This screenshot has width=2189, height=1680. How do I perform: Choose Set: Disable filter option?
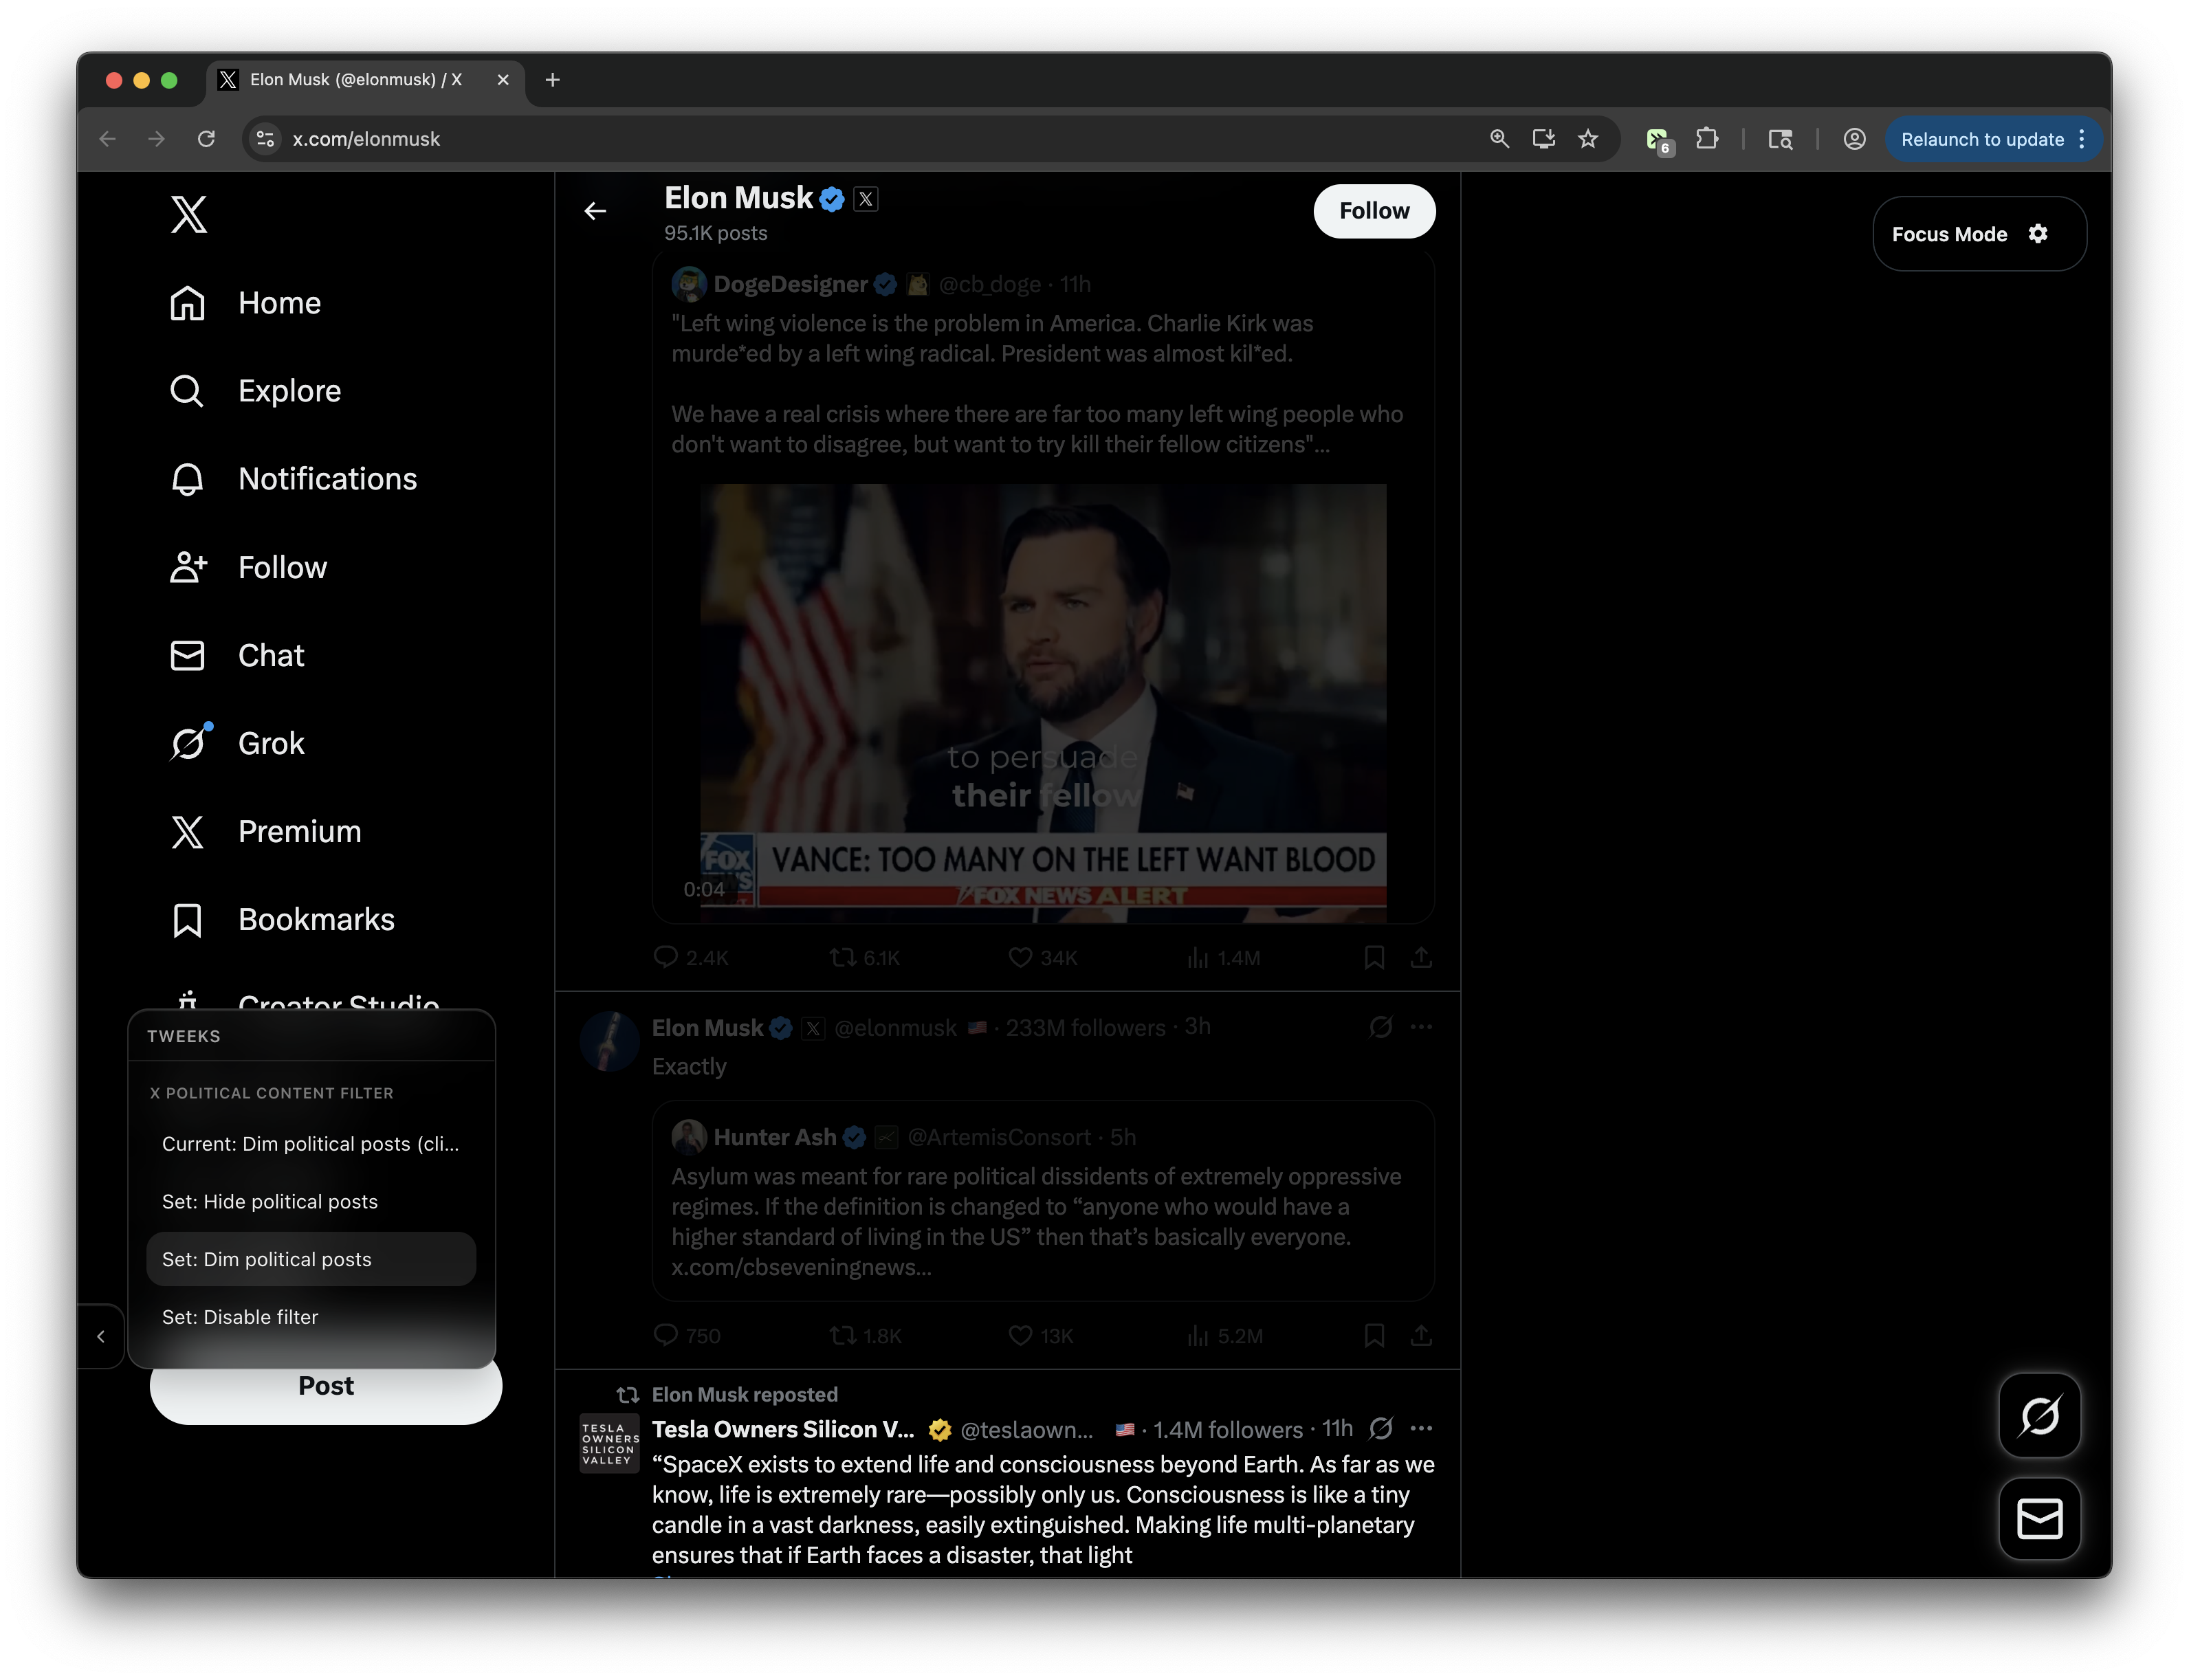coord(240,1317)
